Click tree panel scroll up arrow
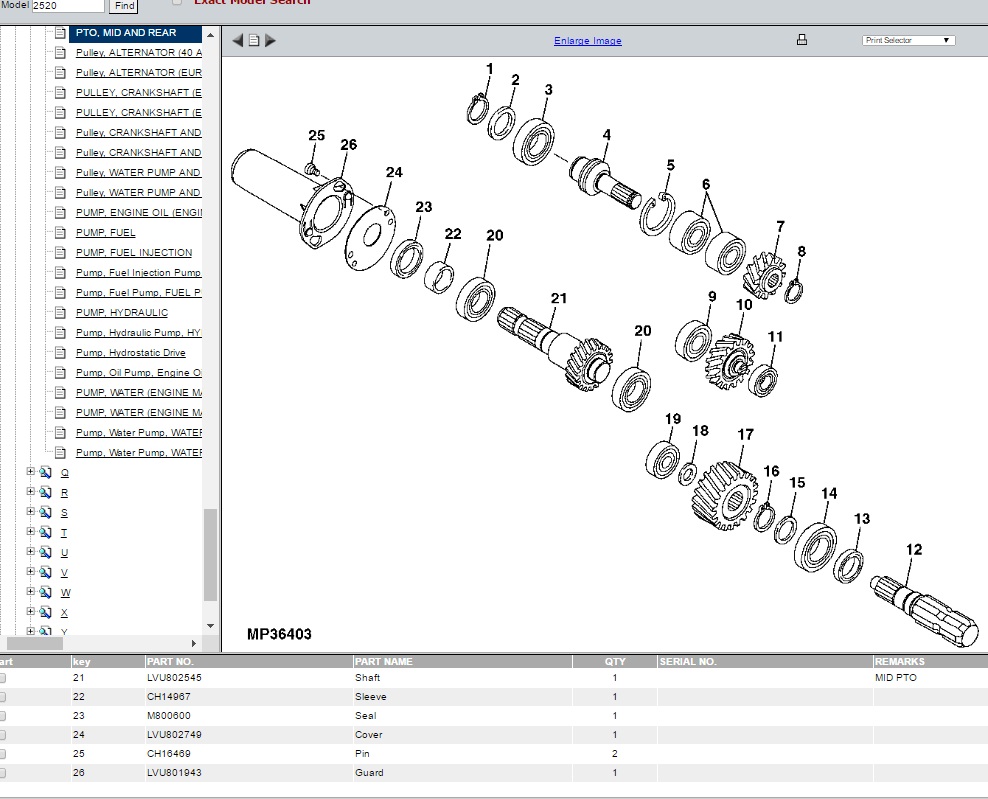 point(210,35)
